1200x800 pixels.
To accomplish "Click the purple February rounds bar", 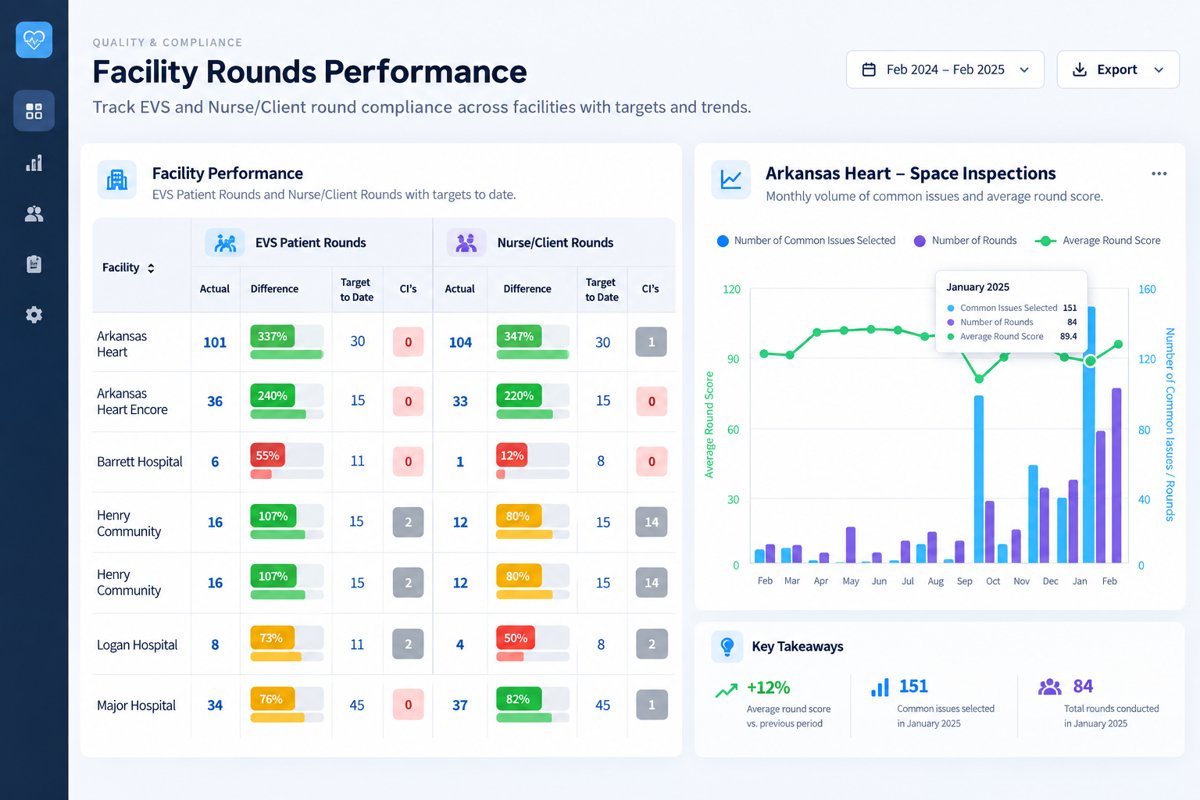I will coord(1117,474).
